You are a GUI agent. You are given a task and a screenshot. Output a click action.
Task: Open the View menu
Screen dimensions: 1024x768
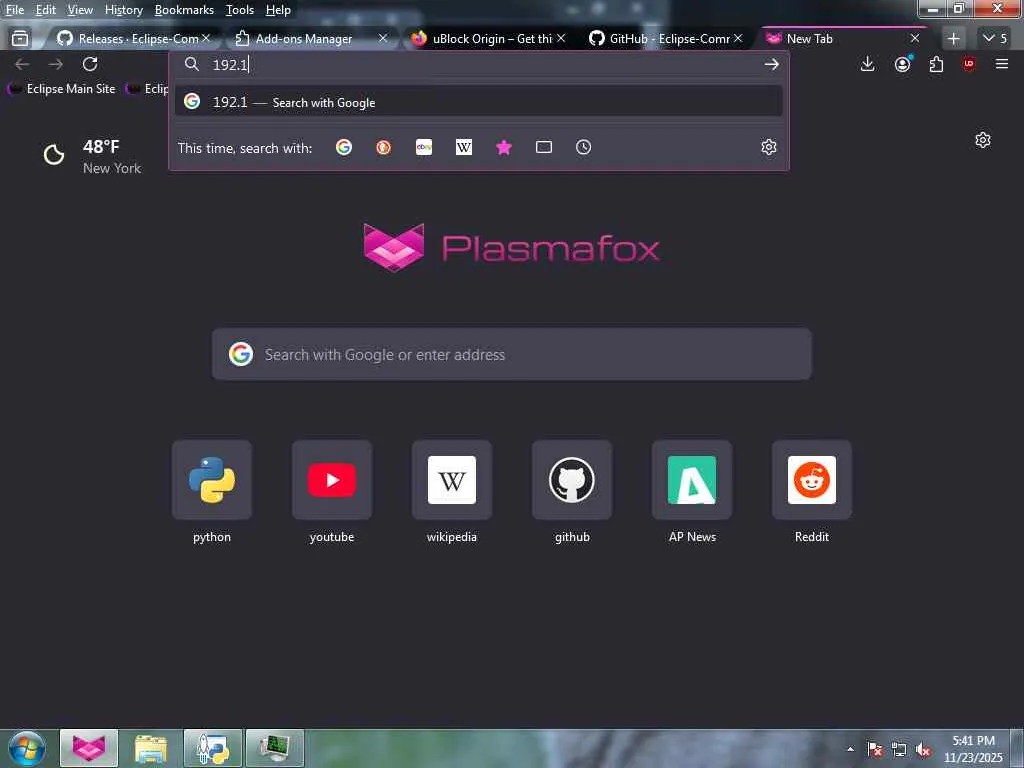tap(80, 10)
